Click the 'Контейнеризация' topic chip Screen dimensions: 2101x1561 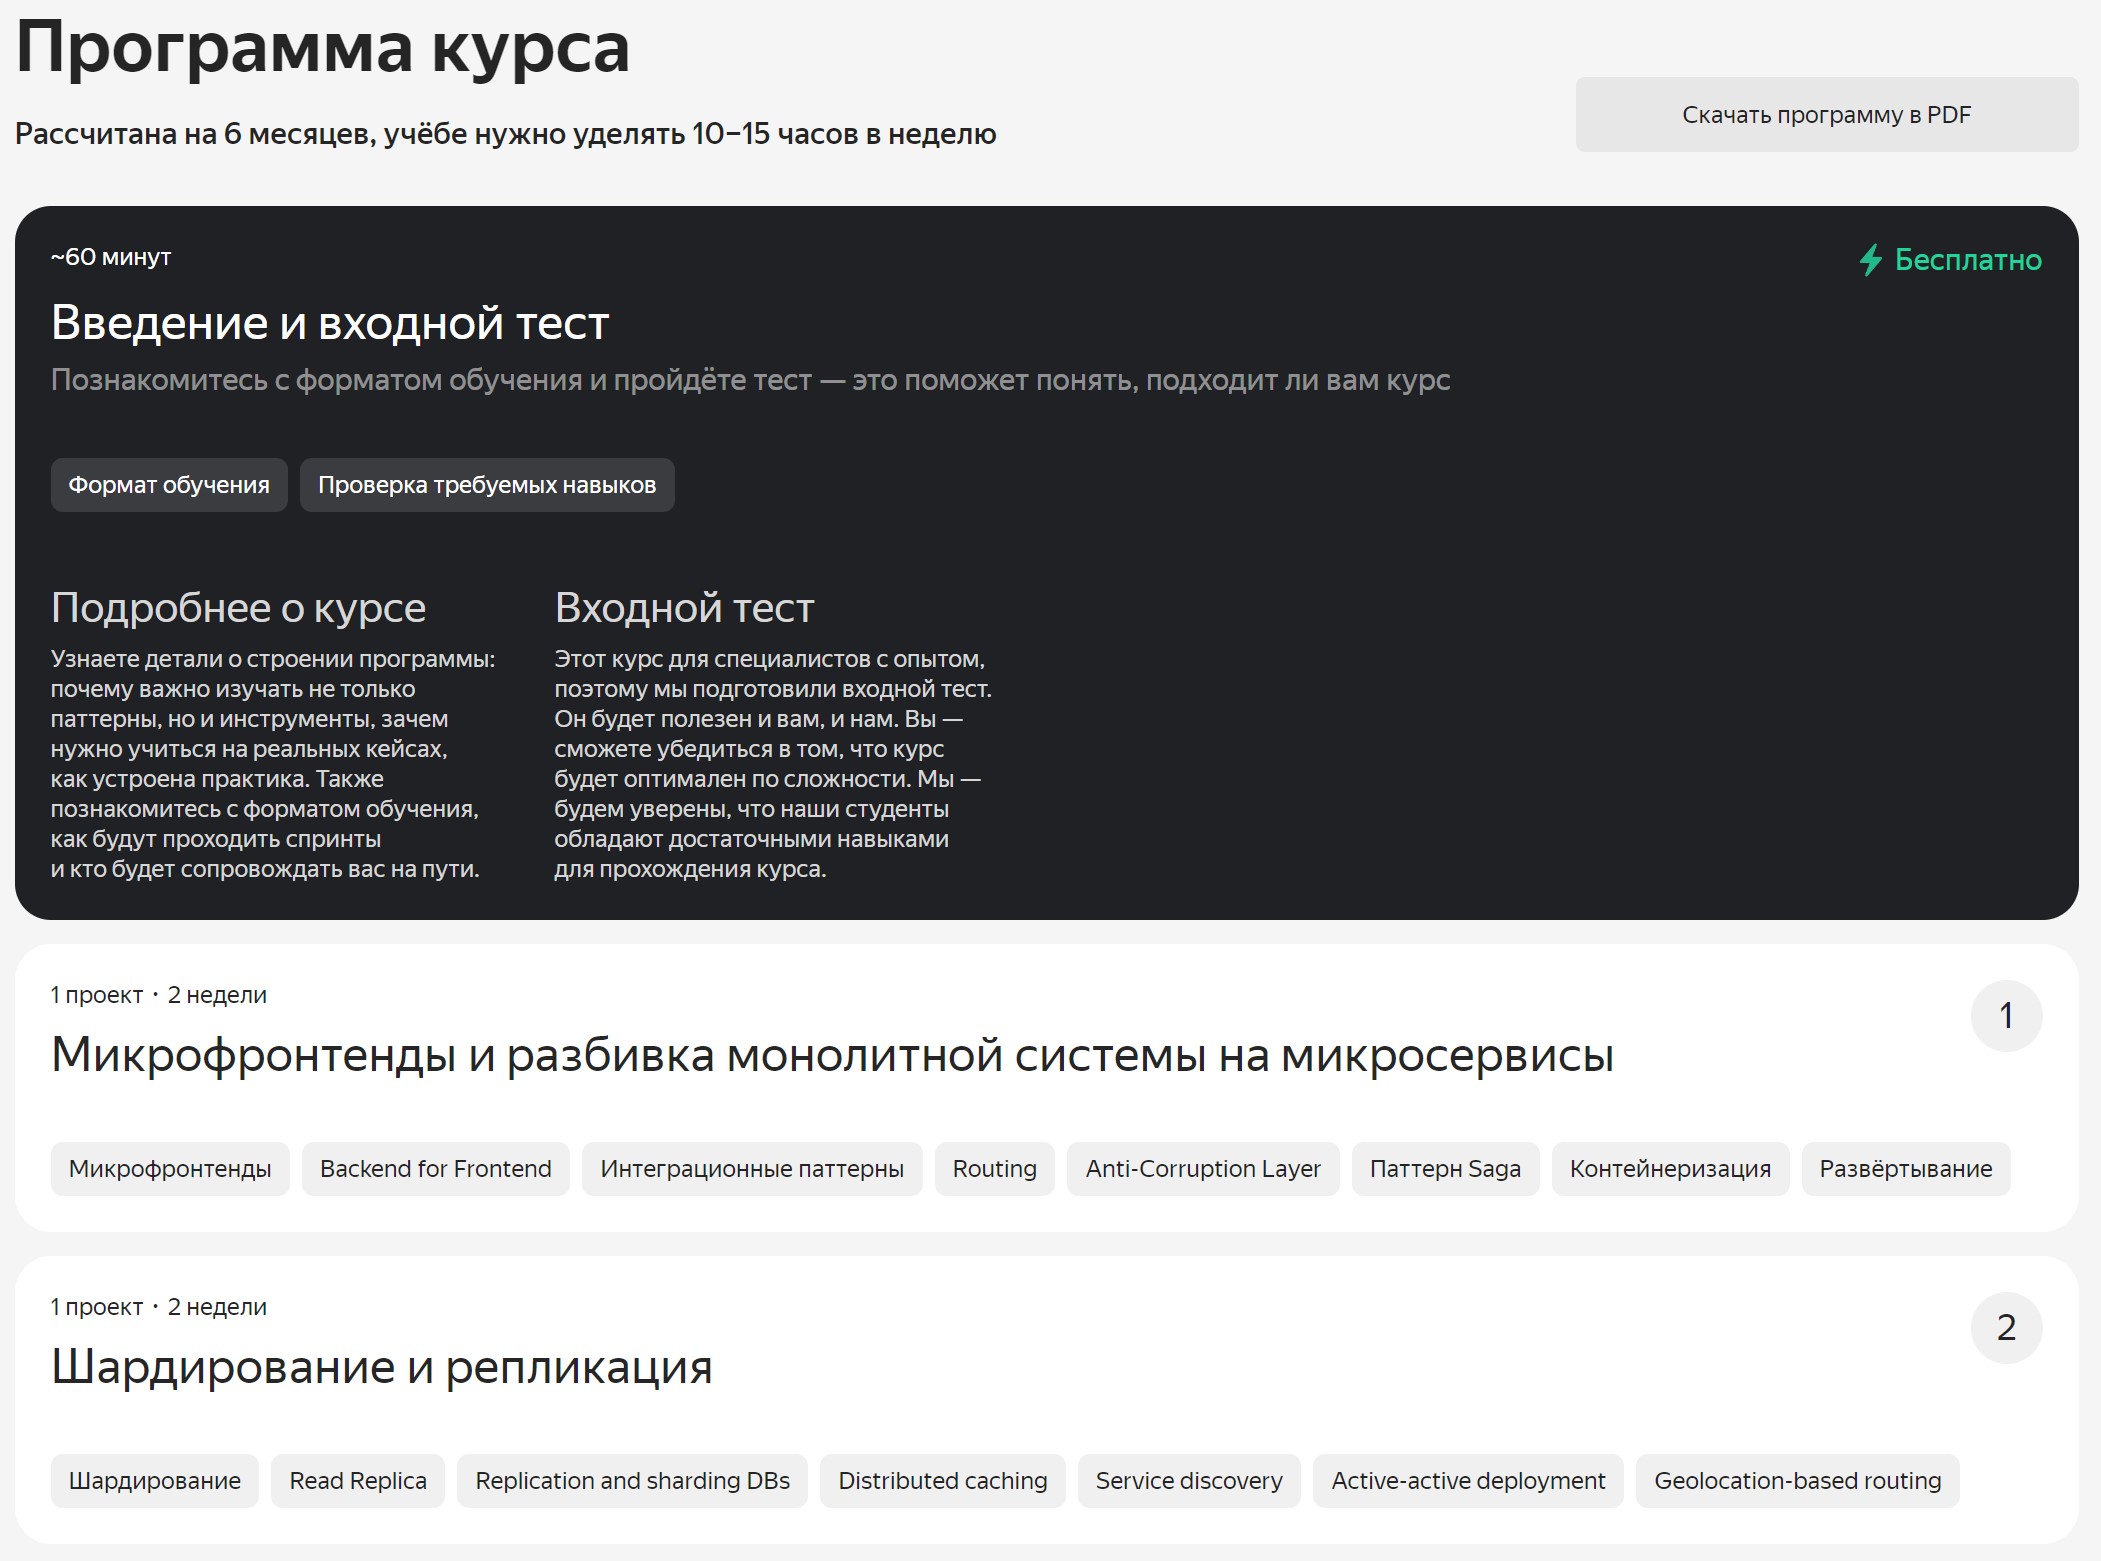pos(1669,1168)
